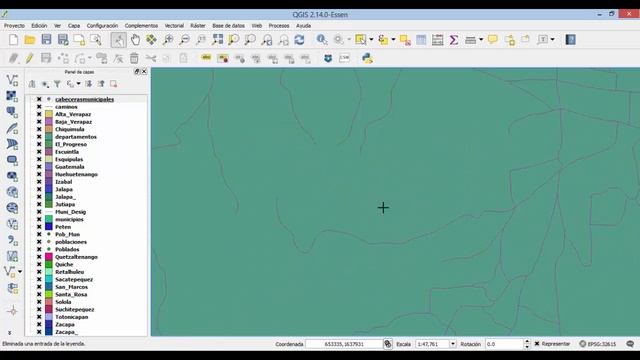The width and height of the screenshot is (640, 360).
Task: Click the Santa_Rosa layer color swatch
Action: (49, 294)
